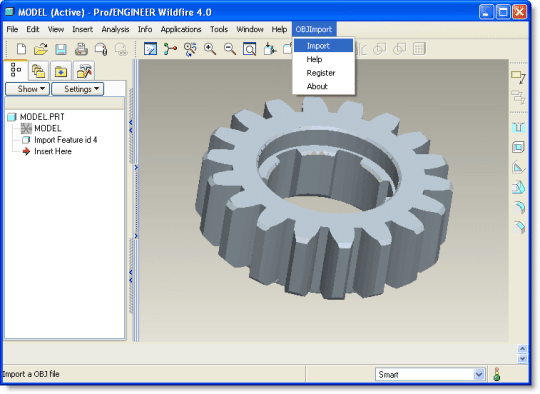Open the Tools menu
540x394 pixels.
tap(219, 29)
